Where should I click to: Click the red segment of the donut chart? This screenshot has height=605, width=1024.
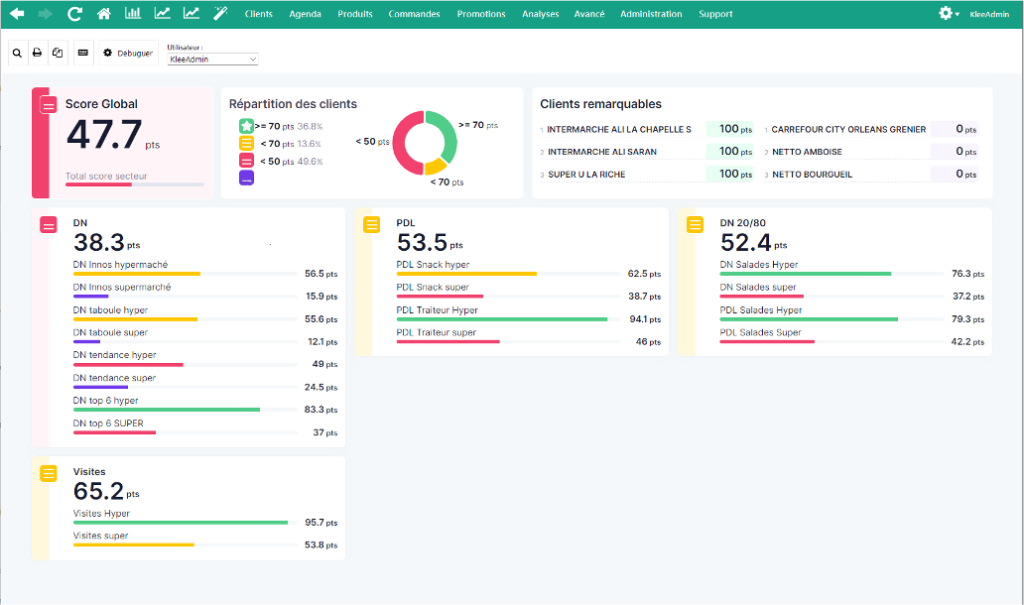[401, 142]
